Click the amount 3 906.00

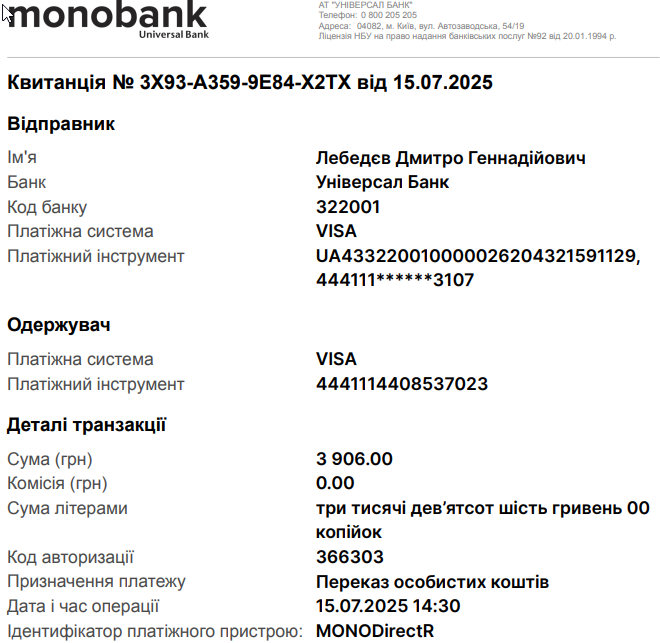[x=354, y=459]
